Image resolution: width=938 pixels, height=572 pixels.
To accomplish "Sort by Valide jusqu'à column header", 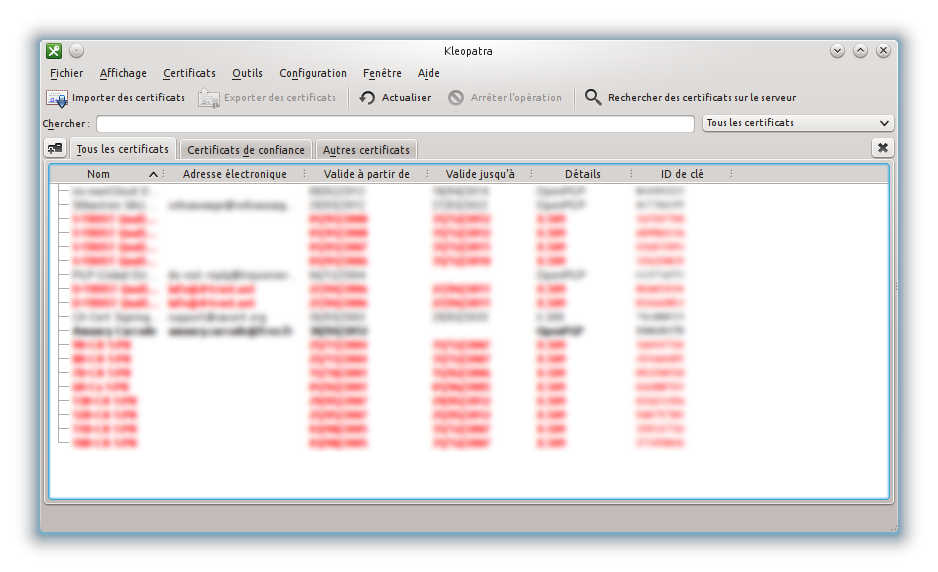I will tap(479, 174).
